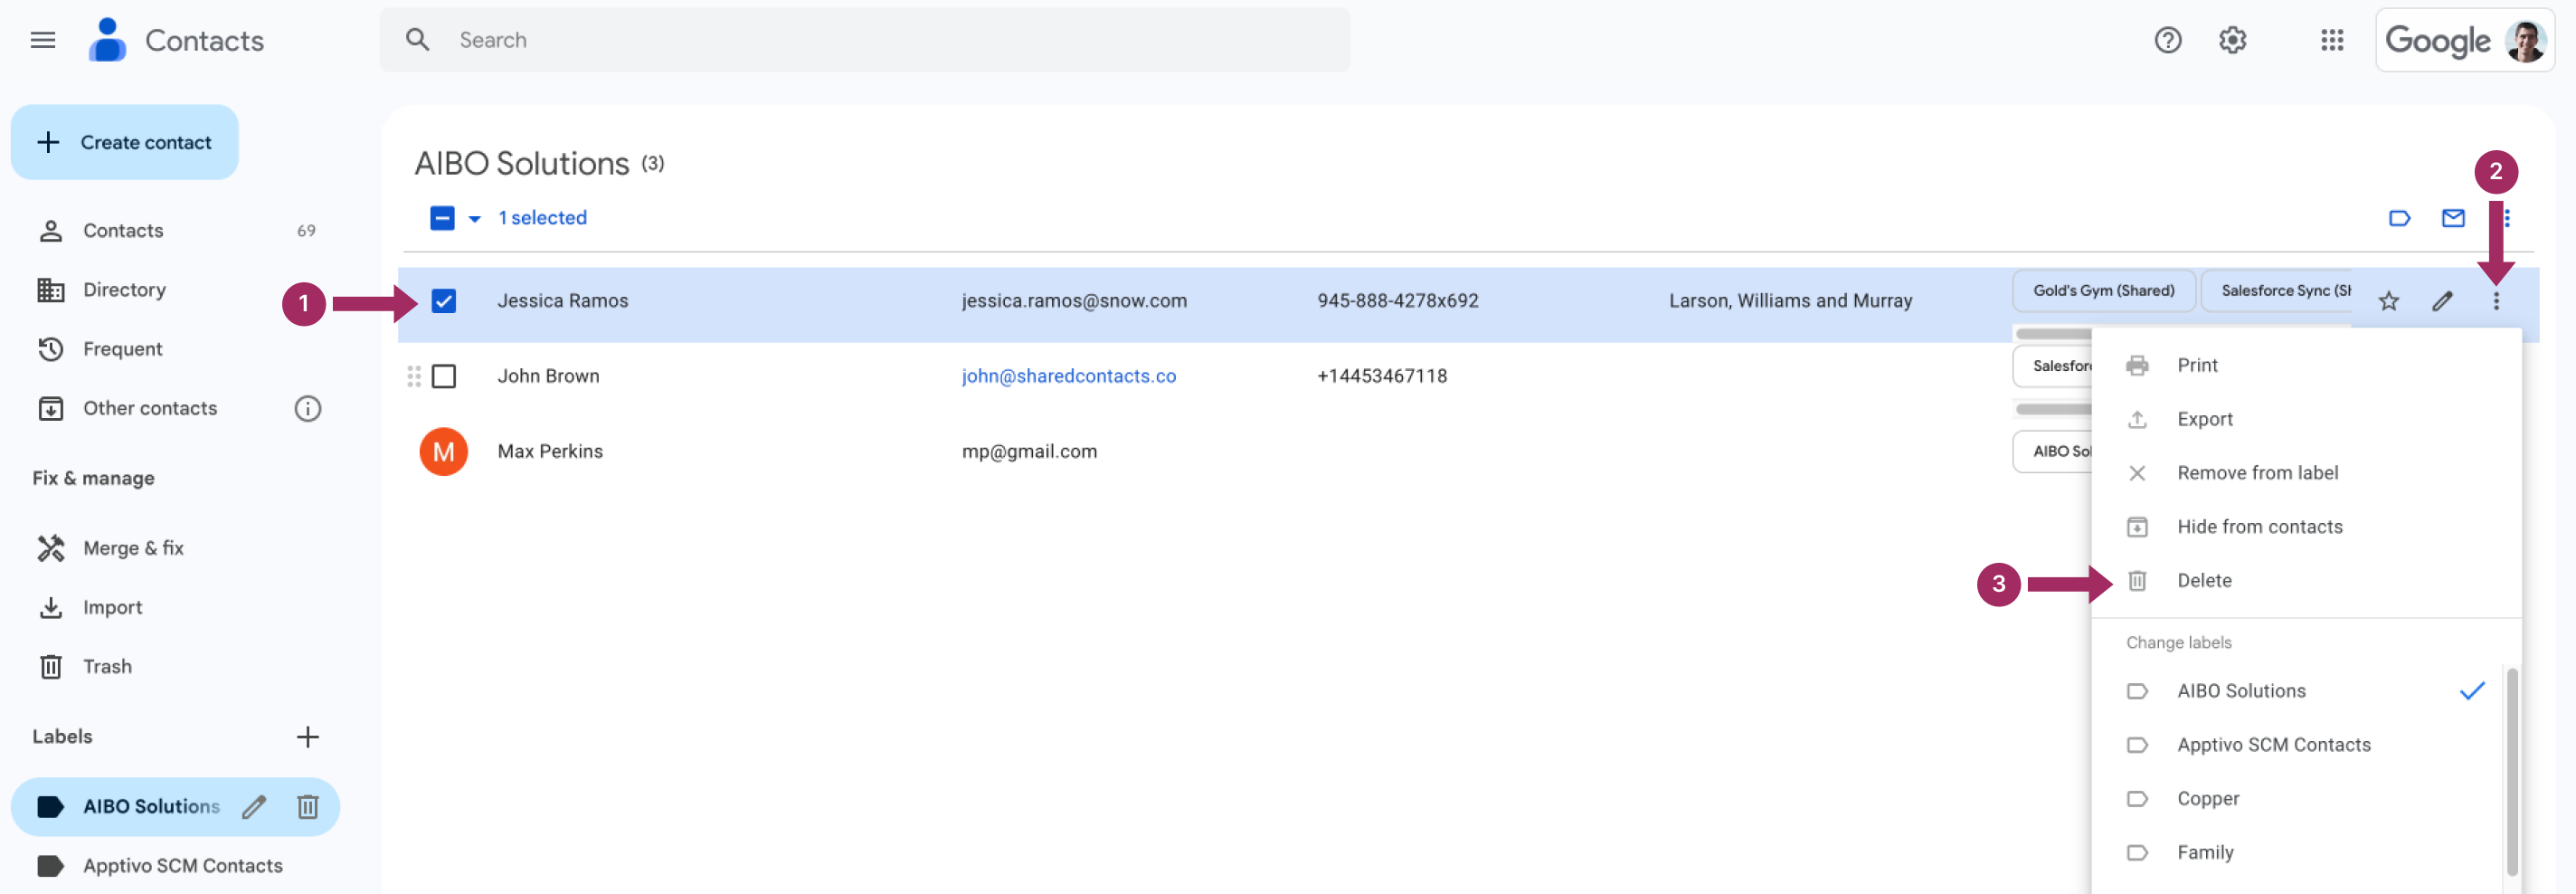
Task: Click the Other contacts info icon
Action: coord(307,408)
